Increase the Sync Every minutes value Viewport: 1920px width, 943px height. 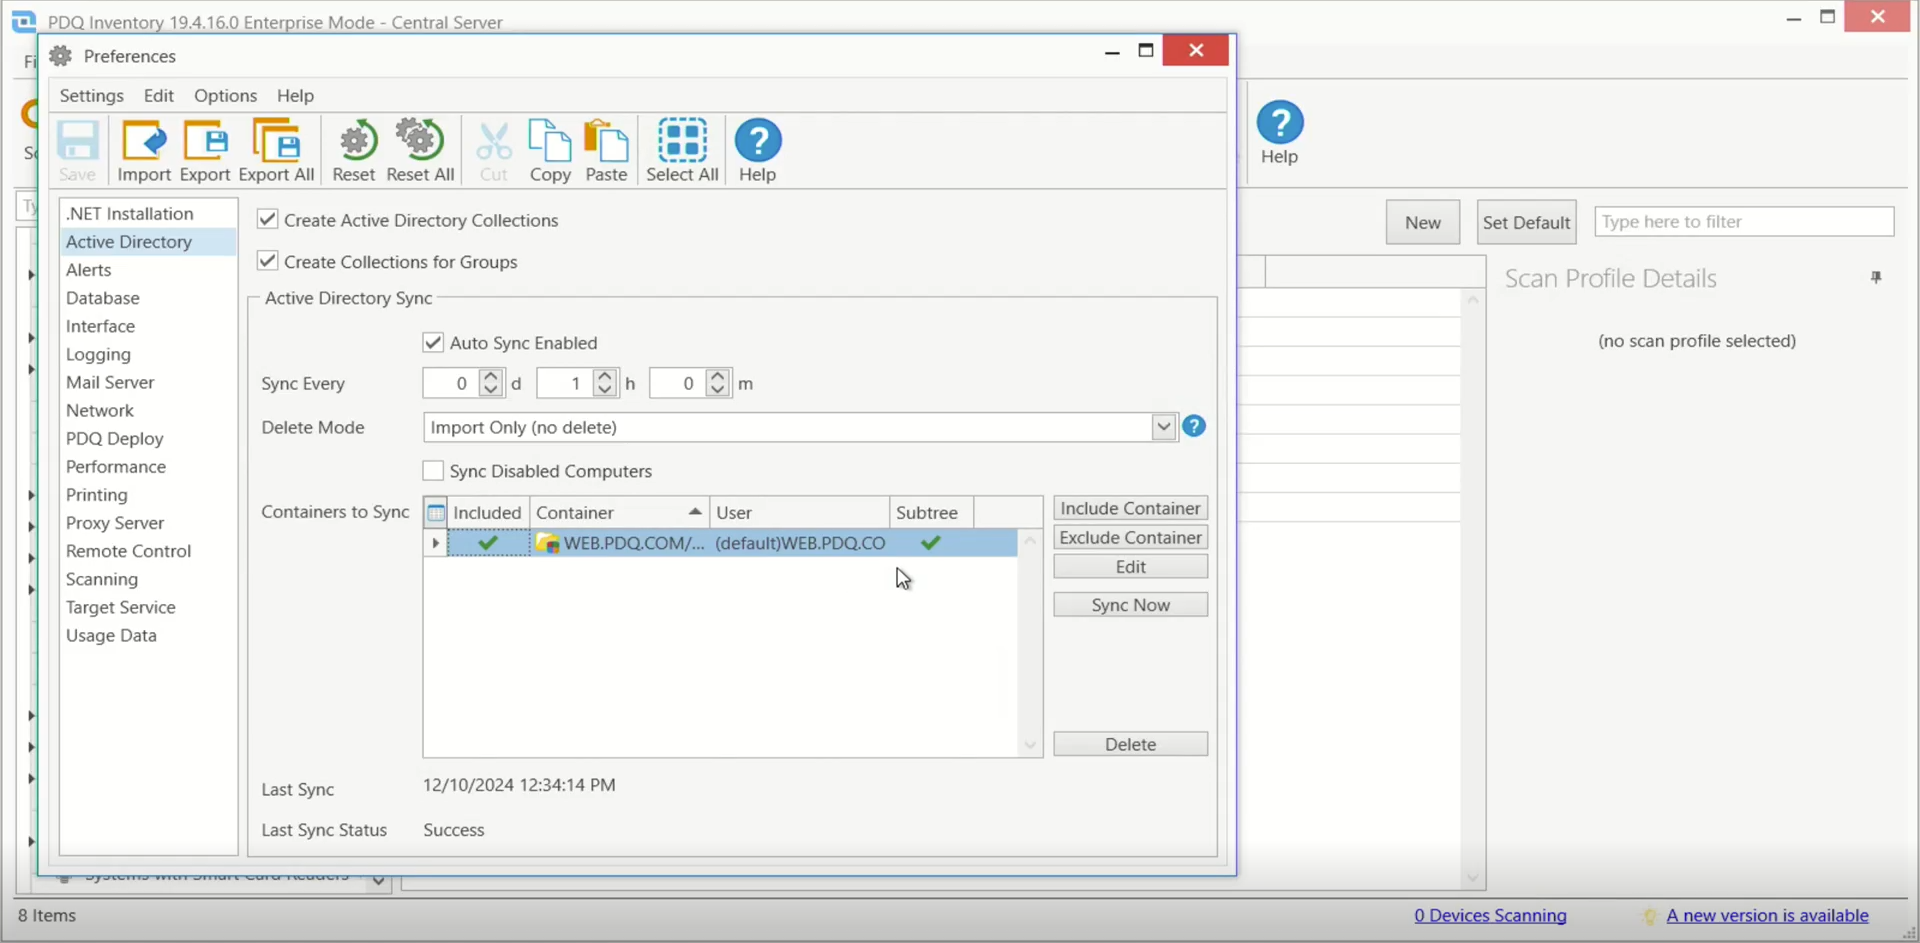pos(717,377)
